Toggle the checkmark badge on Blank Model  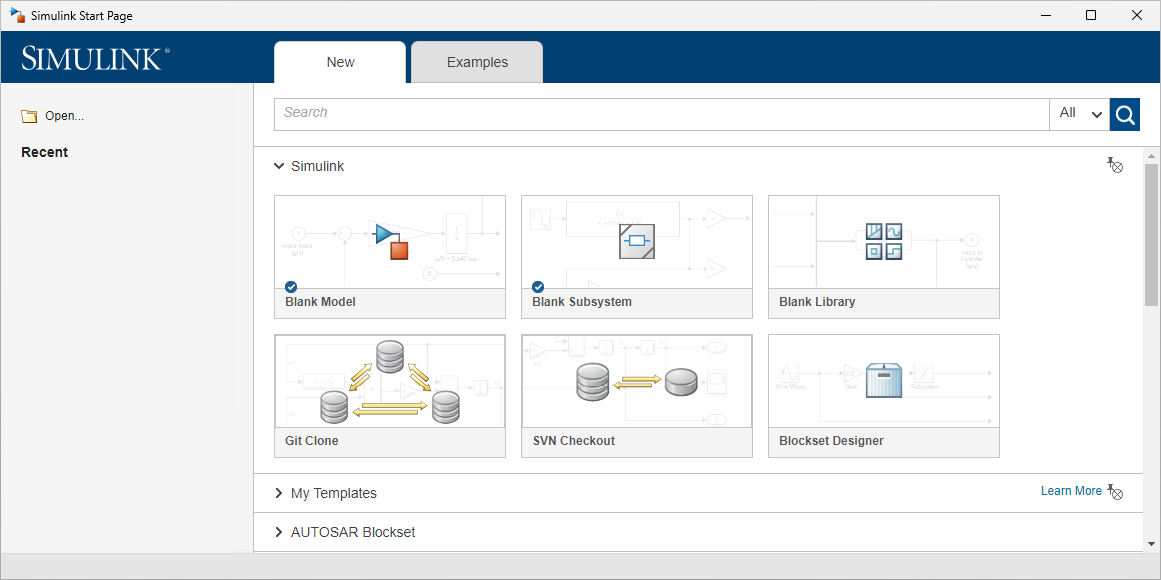(291, 287)
